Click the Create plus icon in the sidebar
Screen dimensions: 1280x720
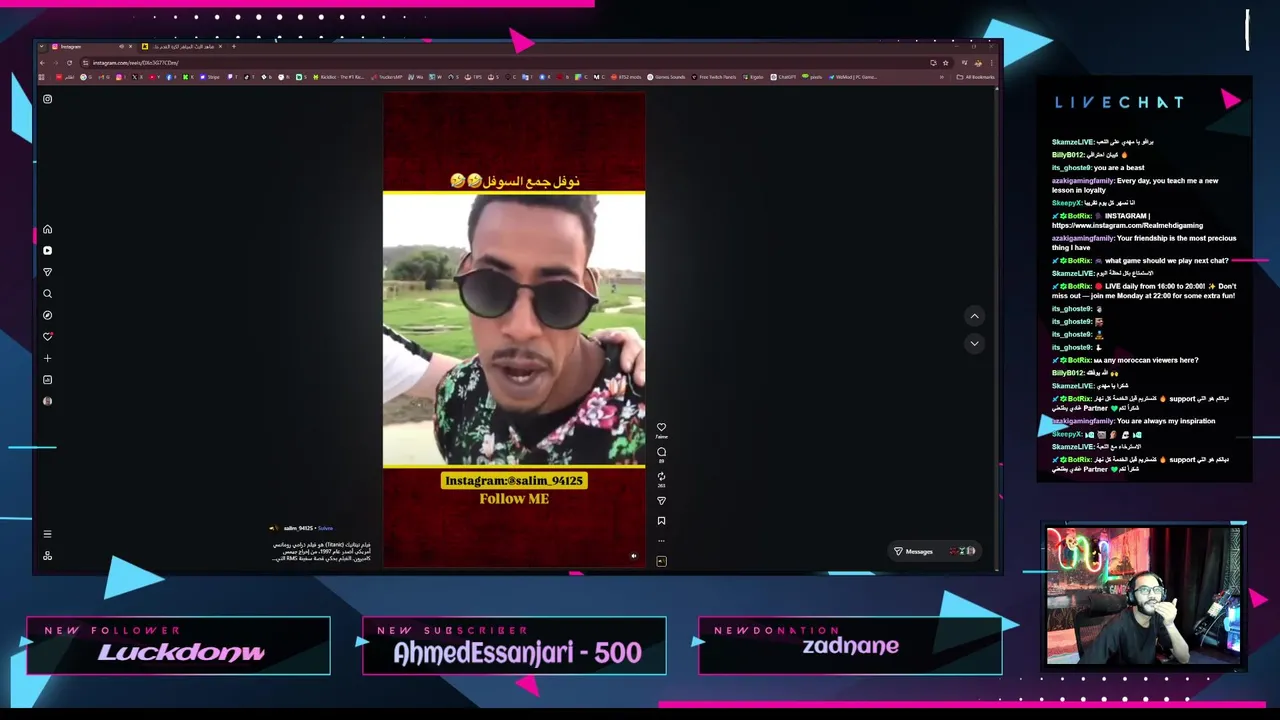pos(47,358)
